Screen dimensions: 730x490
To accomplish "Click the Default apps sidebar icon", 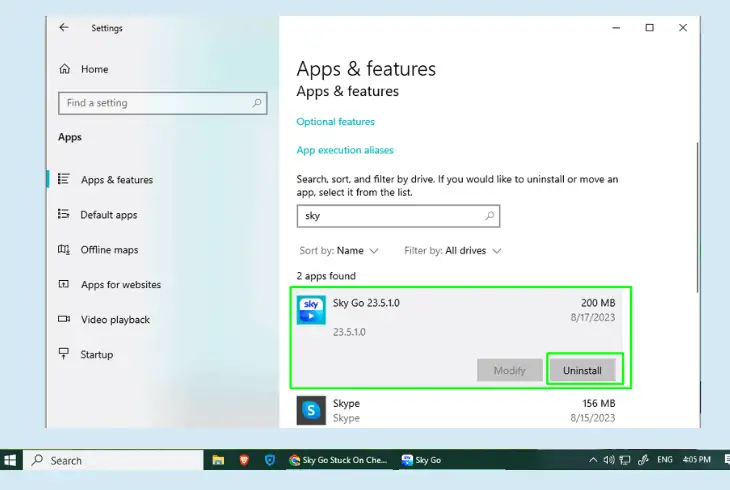I will click(x=64, y=214).
